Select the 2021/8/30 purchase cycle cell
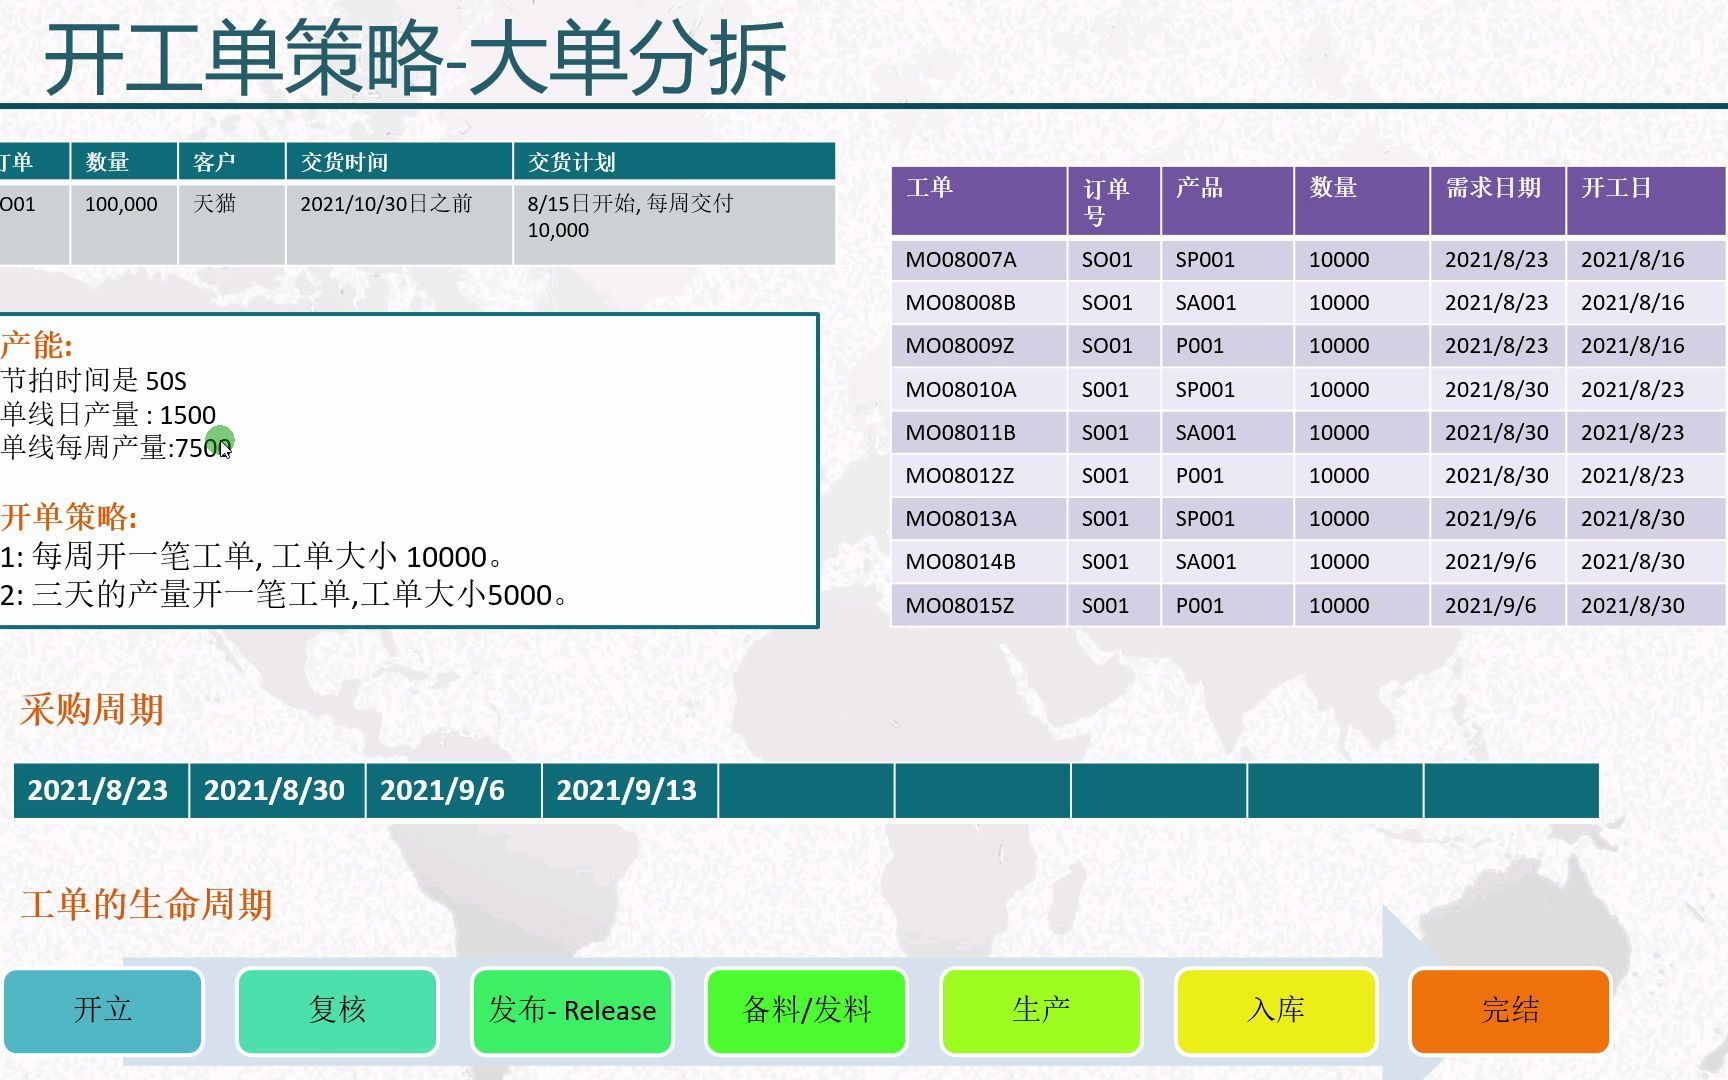The image size is (1728, 1080). click(x=277, y=790)
